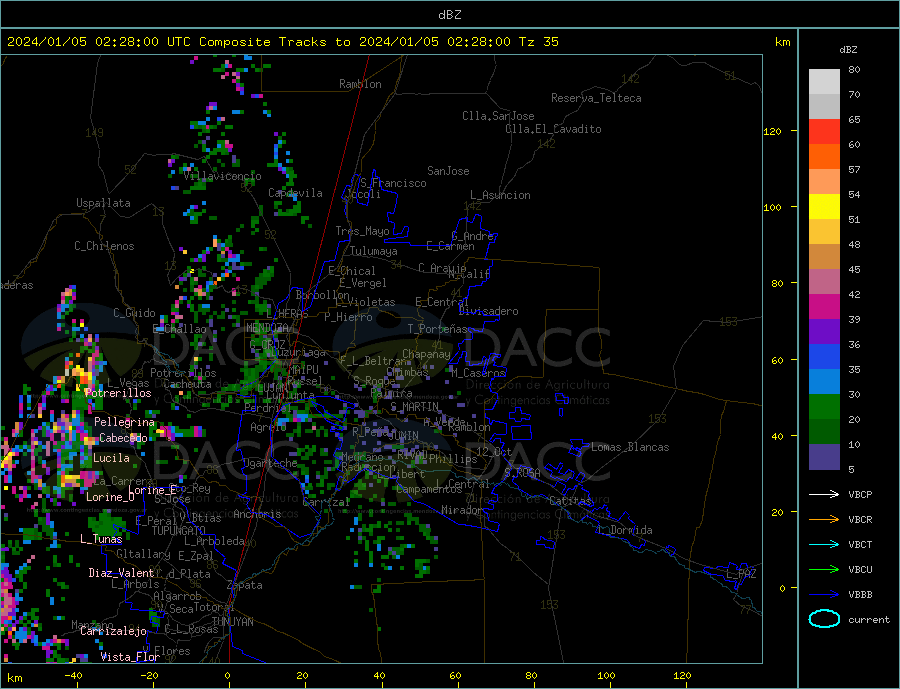Click the C_Guido label
The image size is (900, 689).
[134, 313]
